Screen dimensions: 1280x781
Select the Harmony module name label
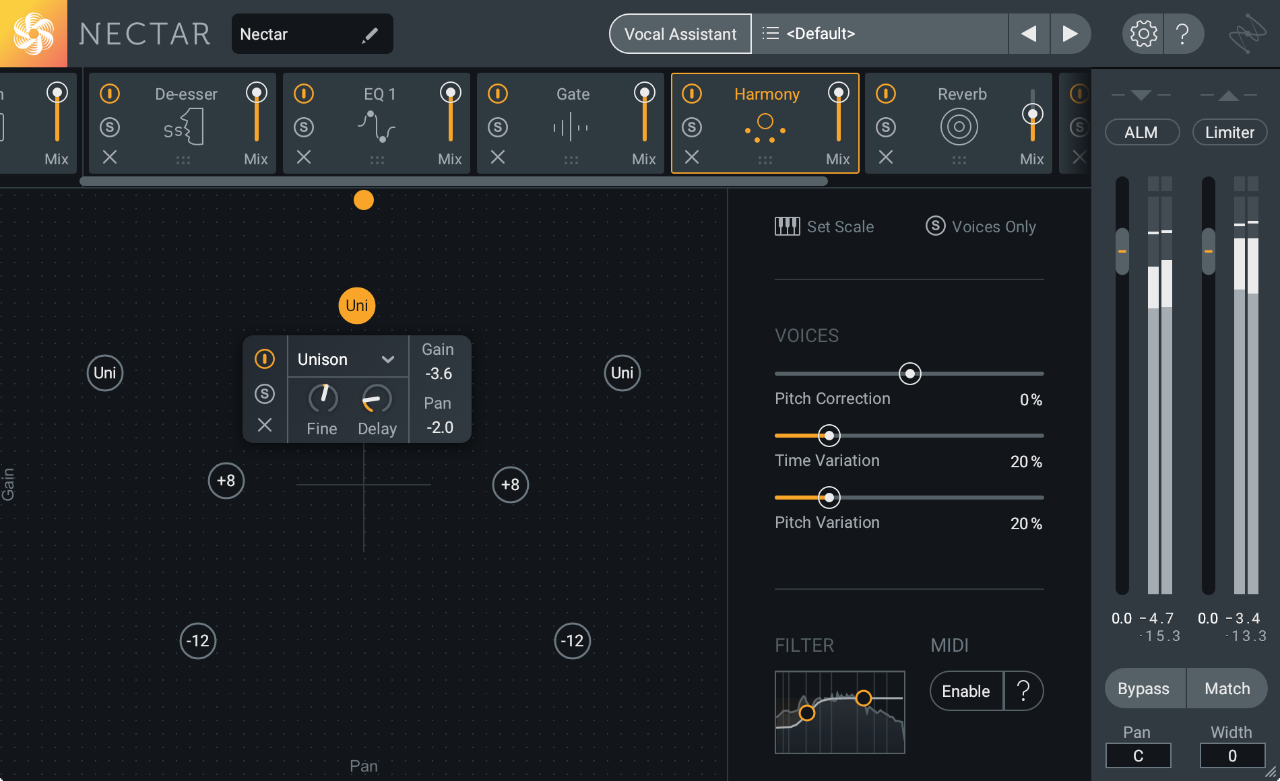pos(767,94)
